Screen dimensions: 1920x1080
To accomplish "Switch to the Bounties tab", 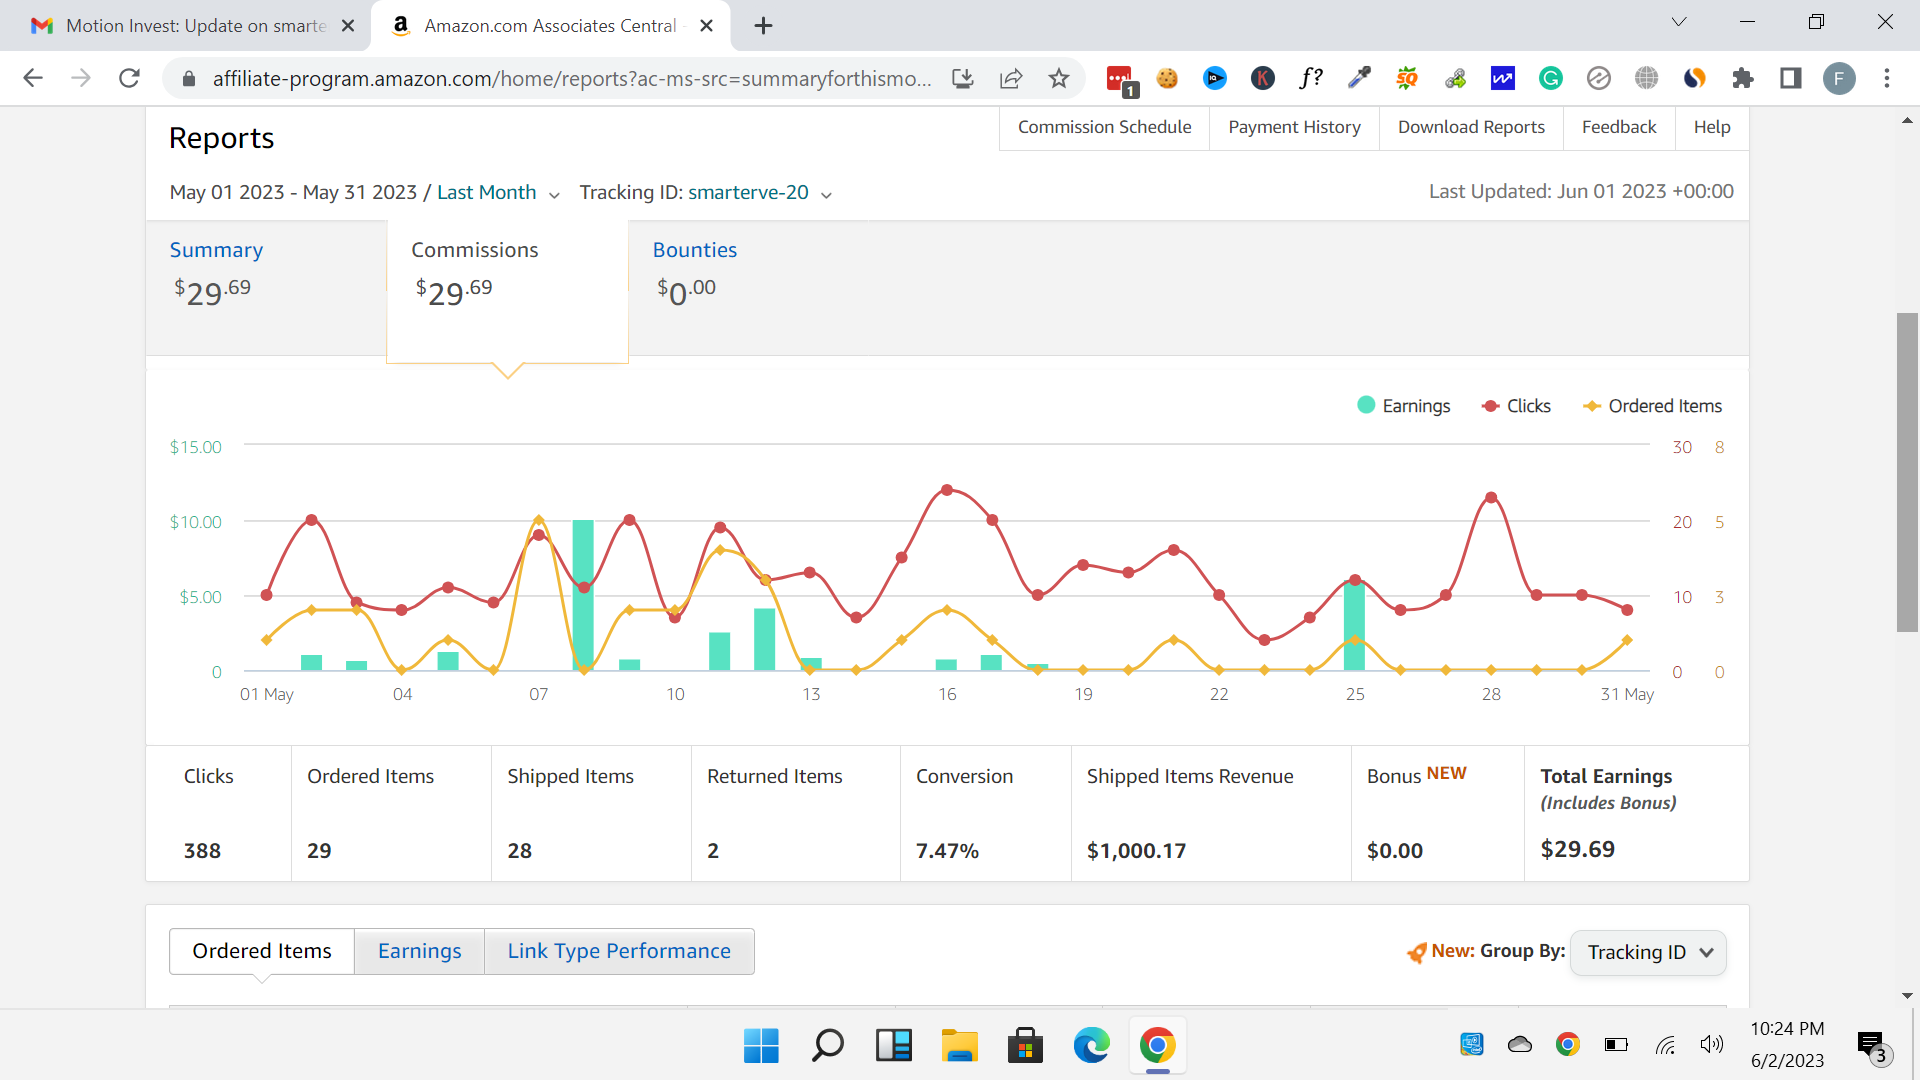I will [x=694, y=250].
